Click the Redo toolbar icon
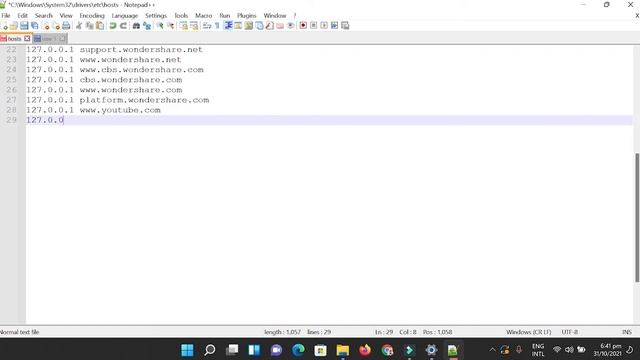The width and height of the screenshot is (640, 360). (123, 26)
